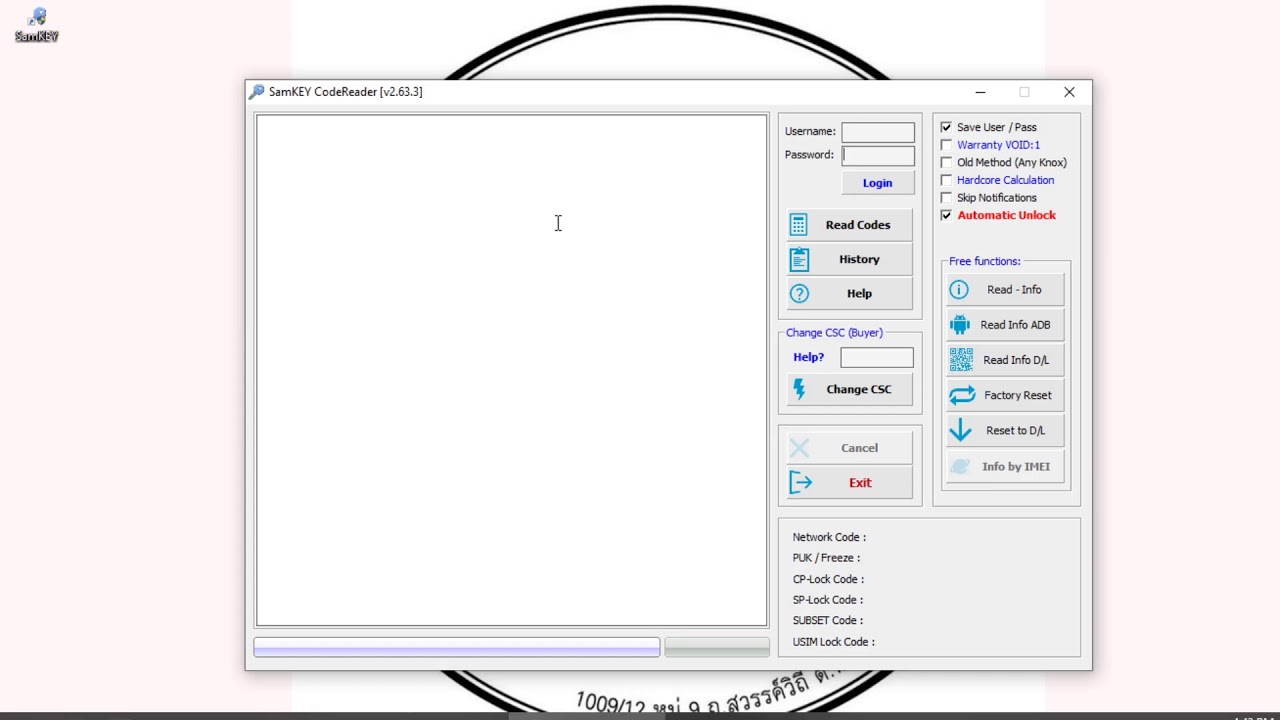Enable Warranty VOID:1 checkbox
The image size is (1280, 720).
click(x=946, y=145)
